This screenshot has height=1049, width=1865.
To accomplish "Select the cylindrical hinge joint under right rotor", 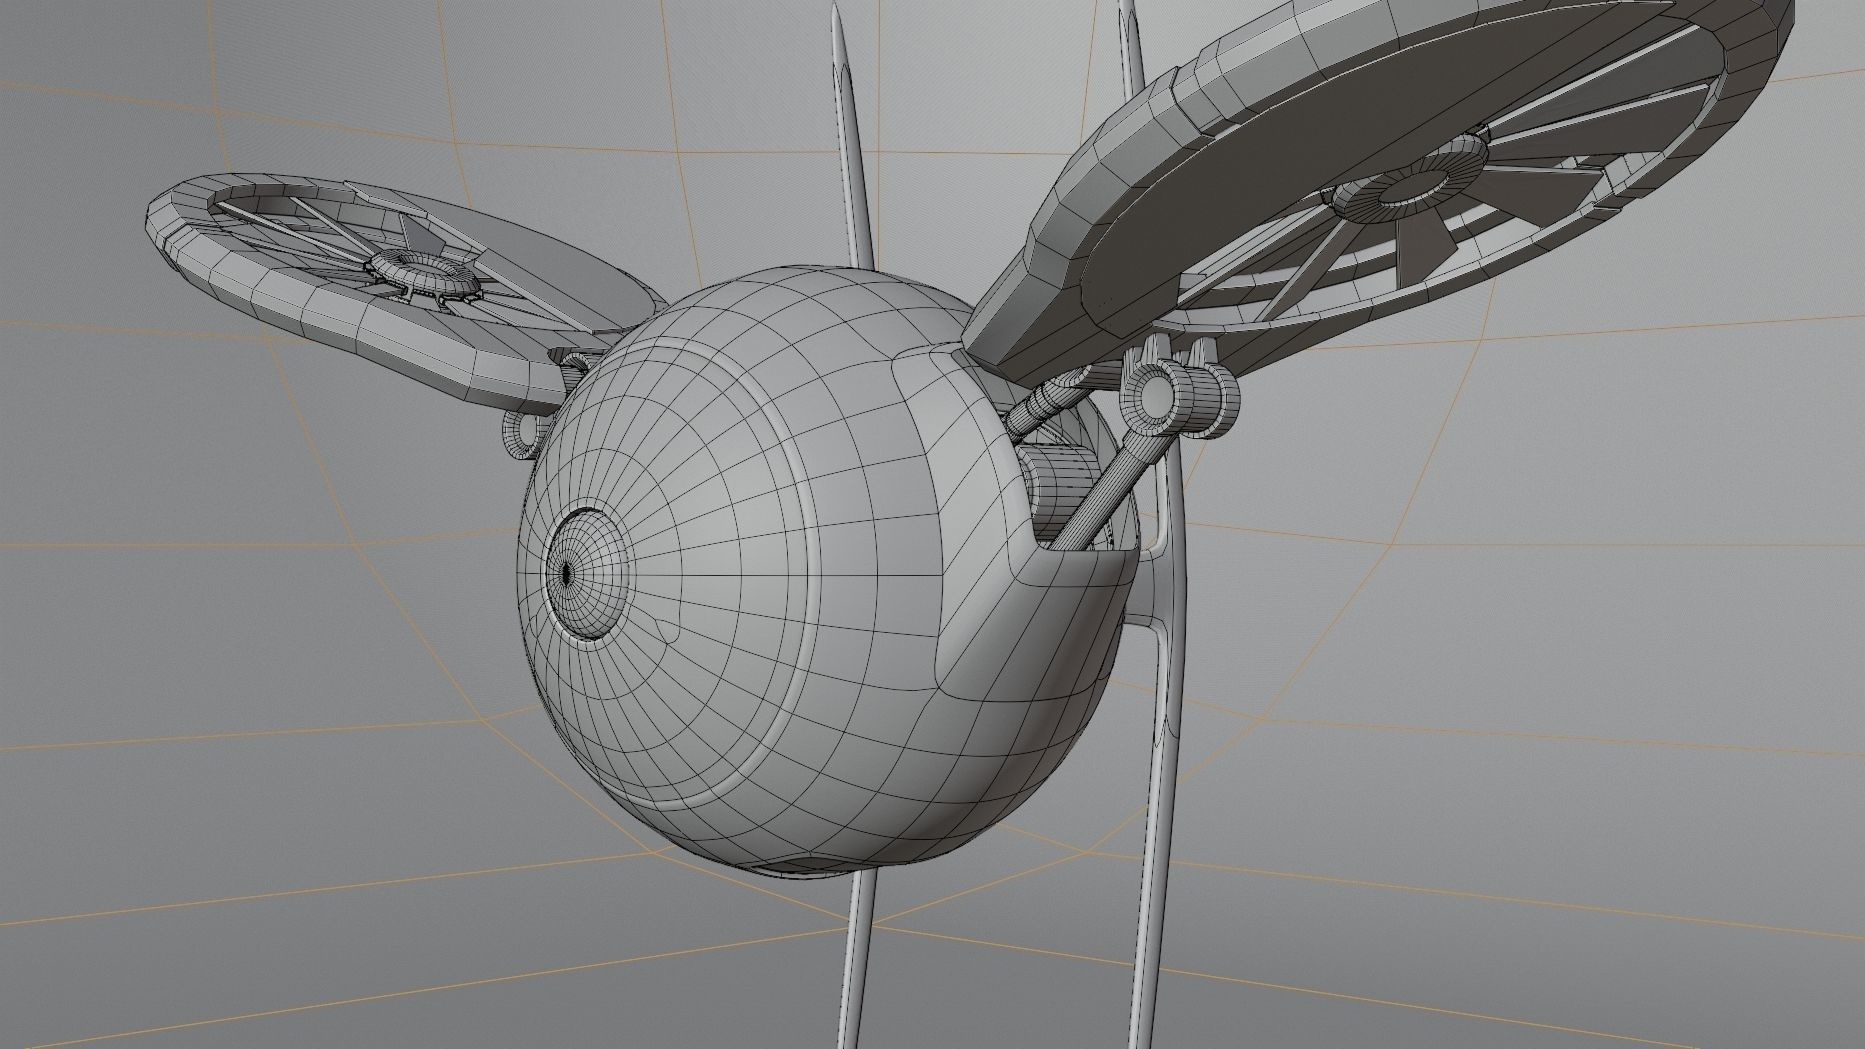I will [x=1182, y=398].
